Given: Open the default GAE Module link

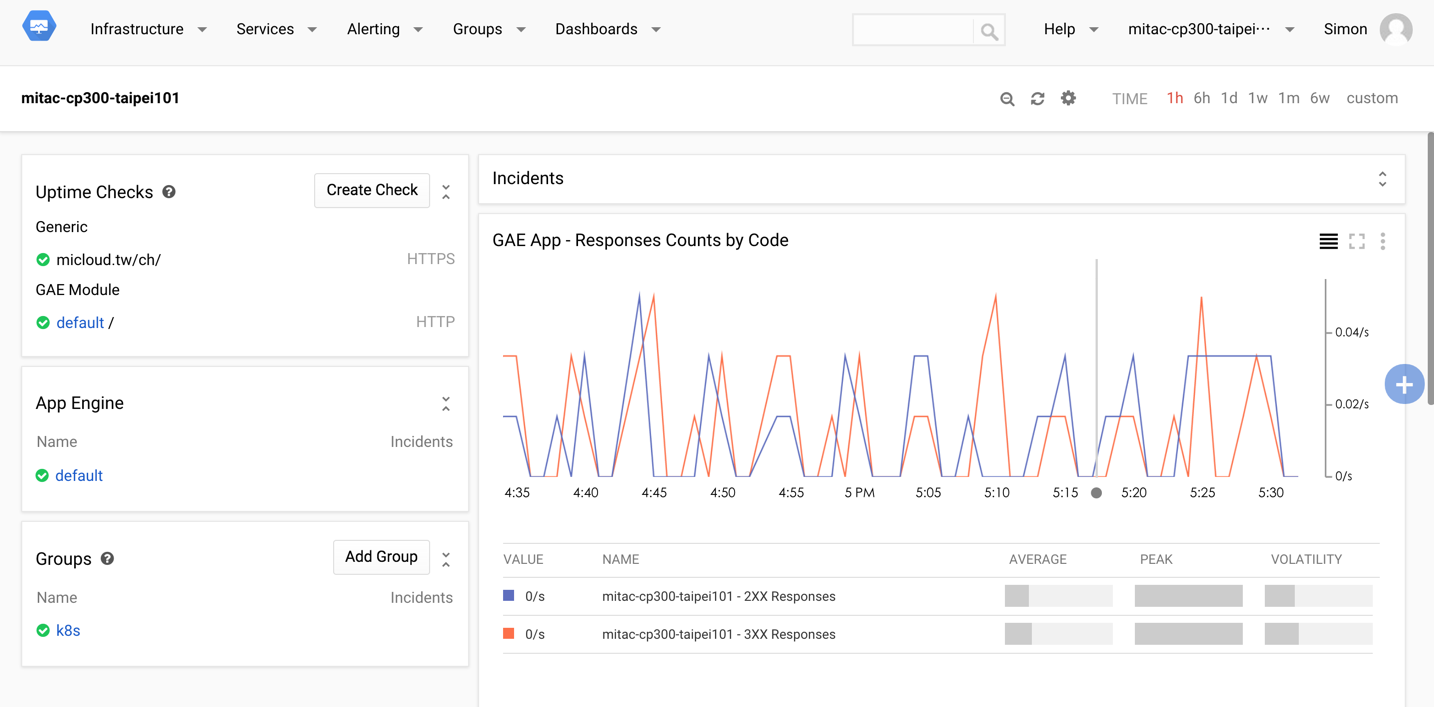Looking at the screenshot, I should pos(80,323).
